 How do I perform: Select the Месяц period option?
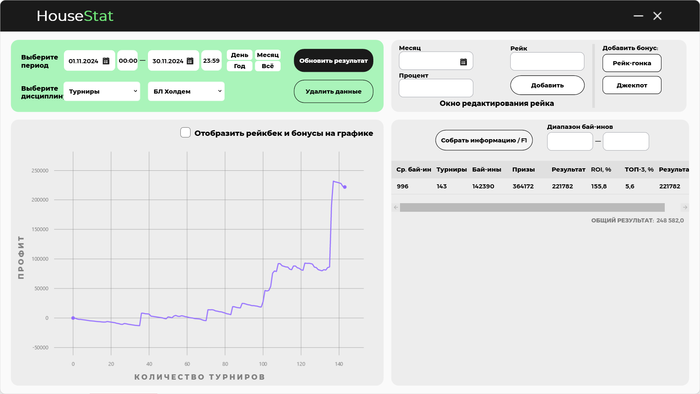tap(268, 55)
